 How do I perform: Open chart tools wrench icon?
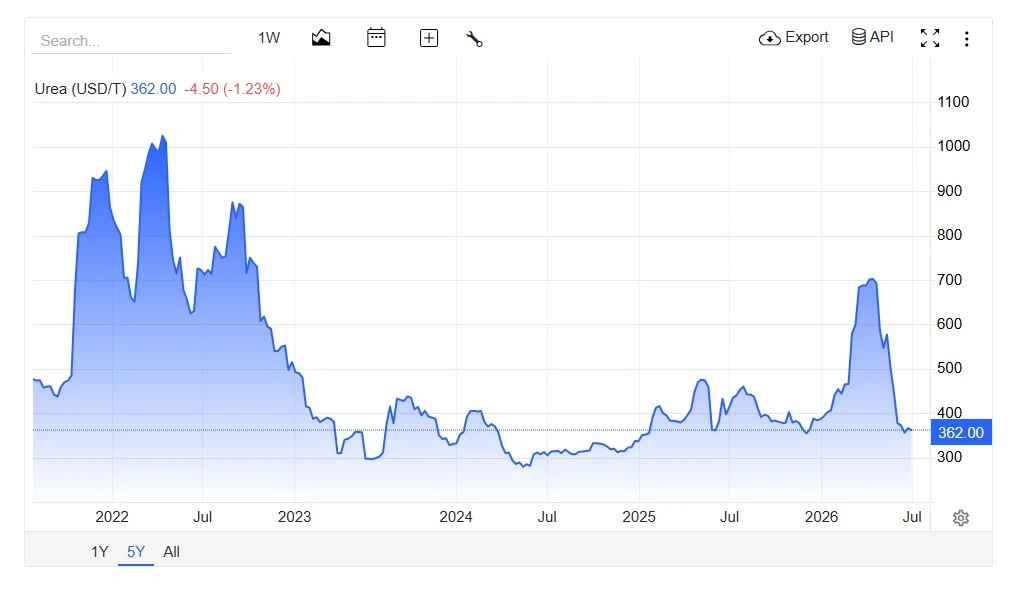point(474,39)
